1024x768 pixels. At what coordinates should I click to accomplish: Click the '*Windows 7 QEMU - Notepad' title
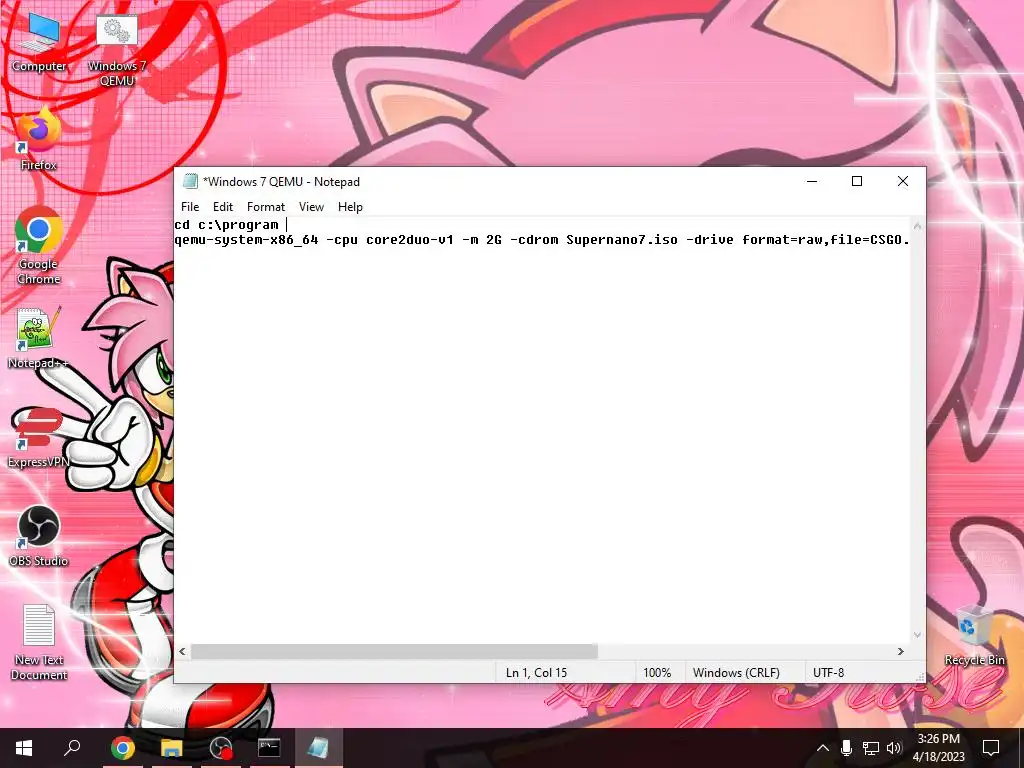click(x=281, y=182)
